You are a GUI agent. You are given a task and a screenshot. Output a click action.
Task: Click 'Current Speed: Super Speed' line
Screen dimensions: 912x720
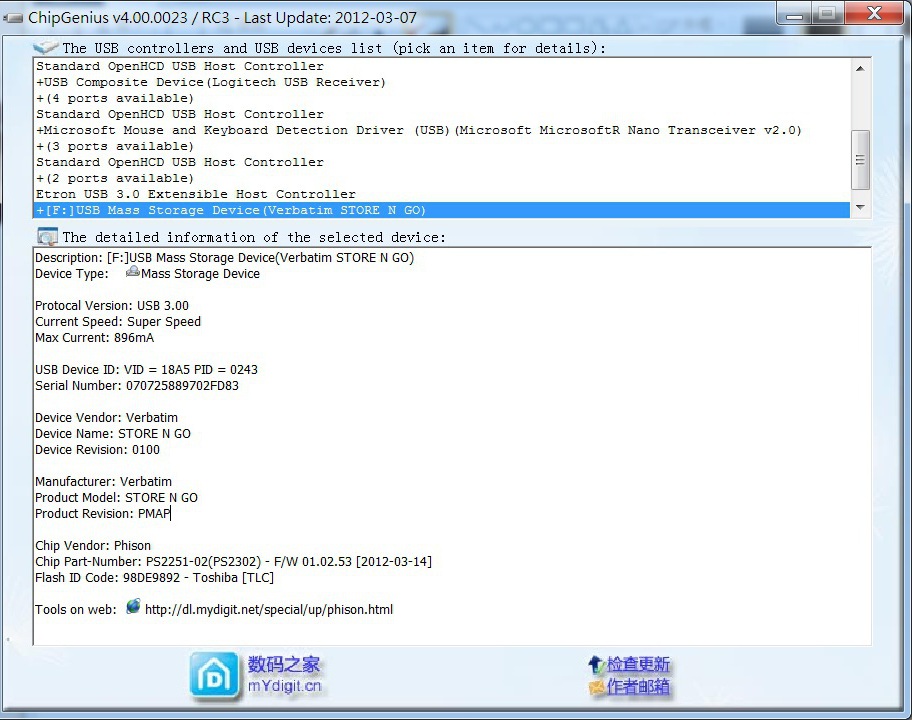coord(118,322)
